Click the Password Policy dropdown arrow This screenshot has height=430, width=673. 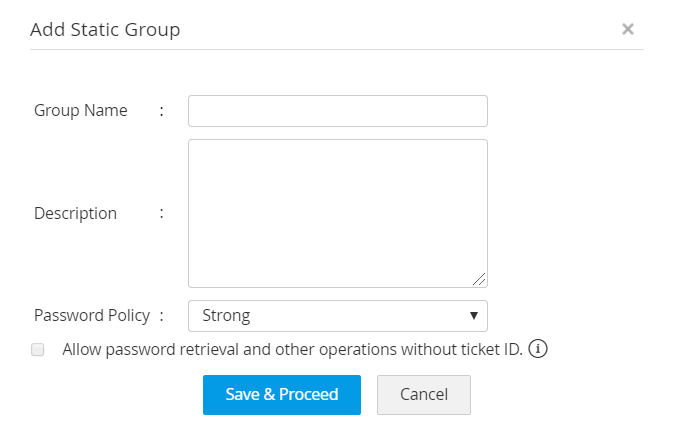(474, 316)
